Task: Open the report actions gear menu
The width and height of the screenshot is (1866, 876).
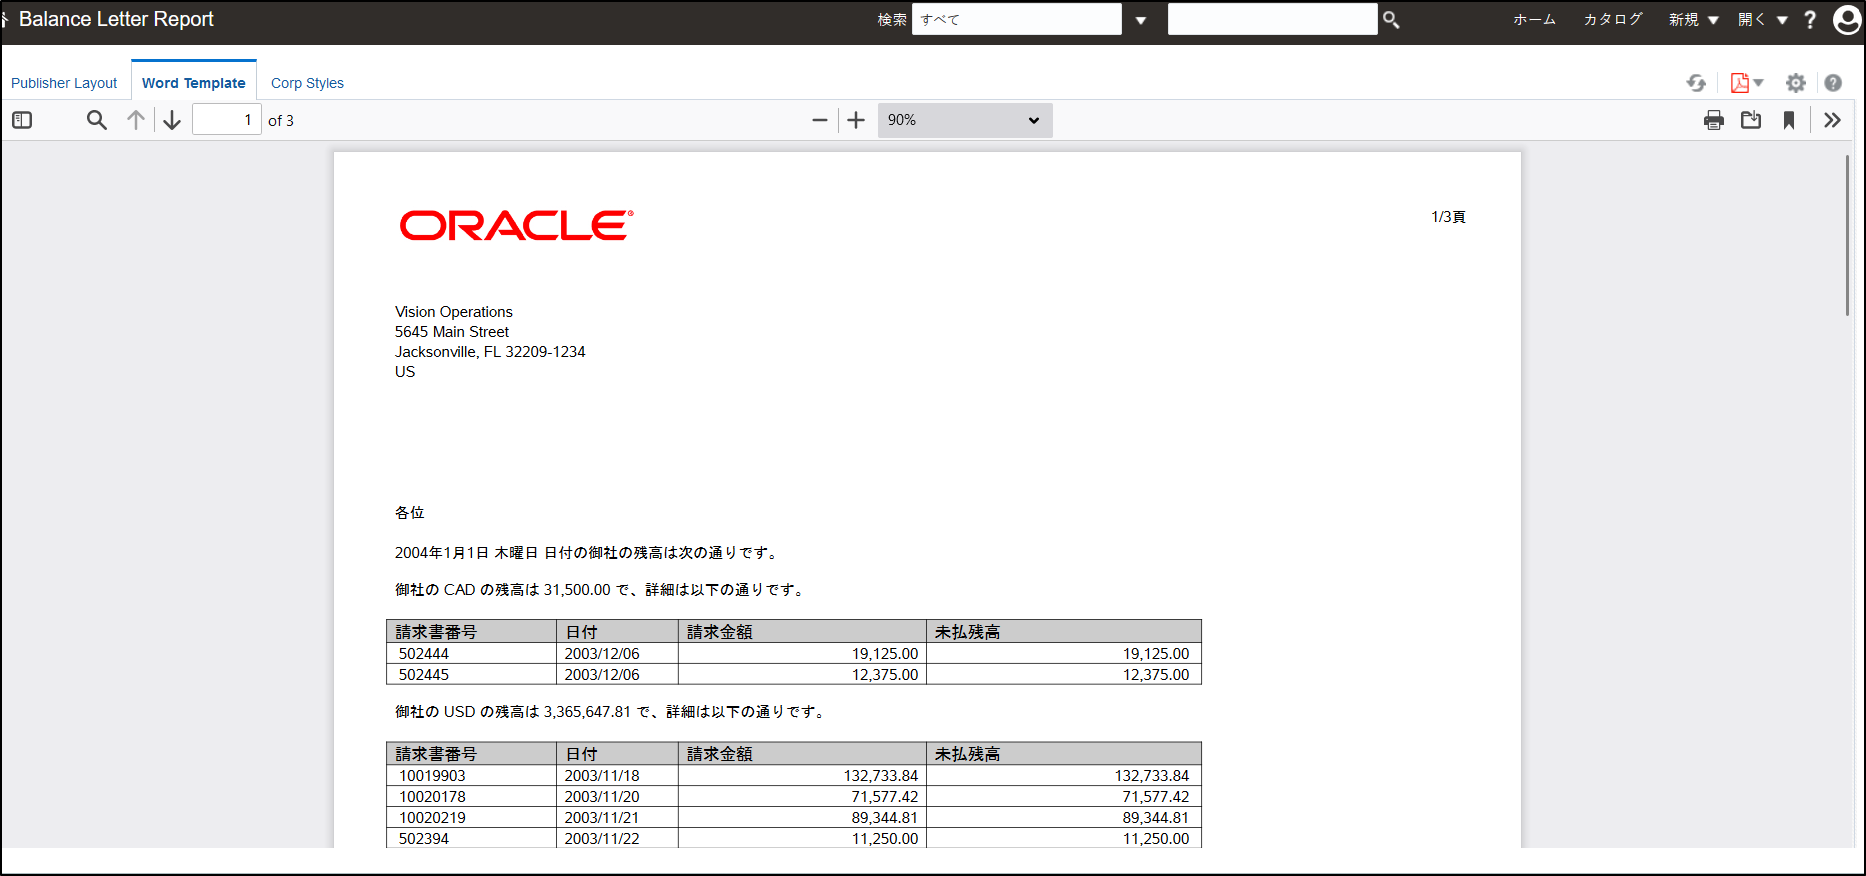Action: pyautogui.click(x=1796, y=83)
